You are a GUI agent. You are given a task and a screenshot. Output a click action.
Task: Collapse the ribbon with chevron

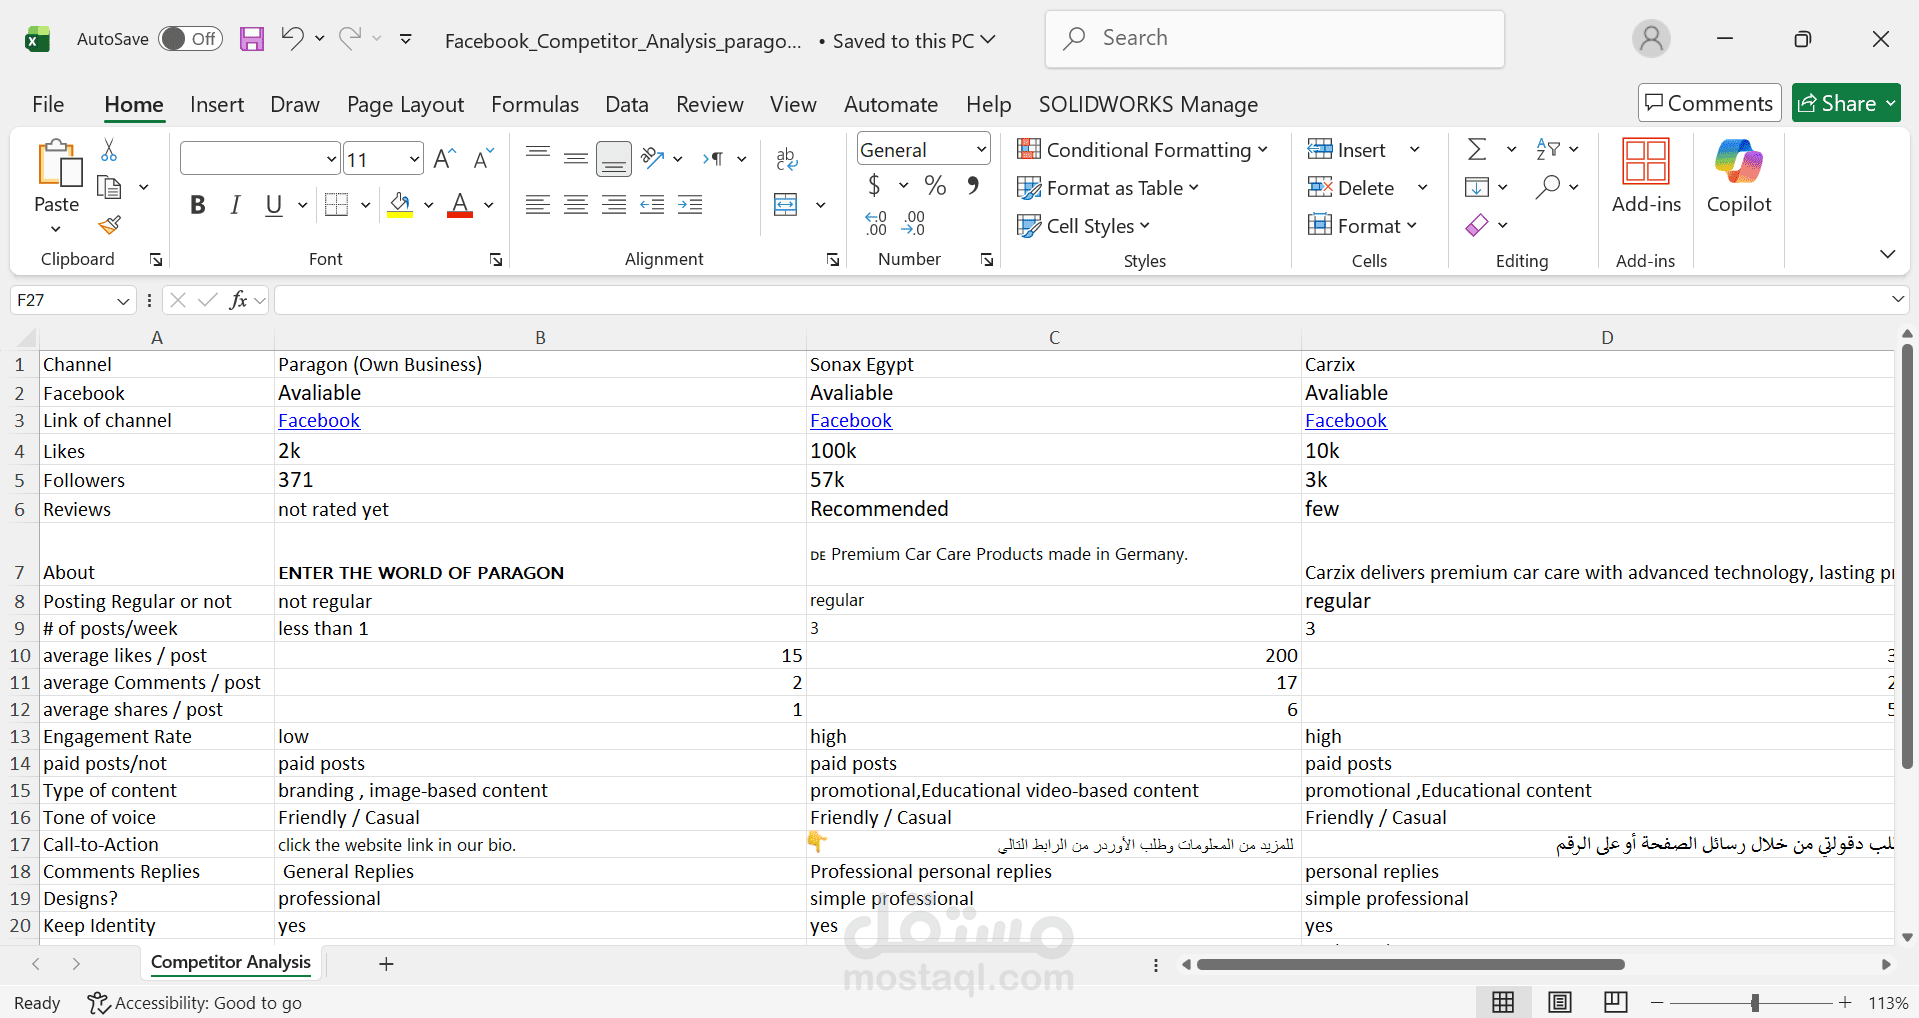pos(1887,254)
